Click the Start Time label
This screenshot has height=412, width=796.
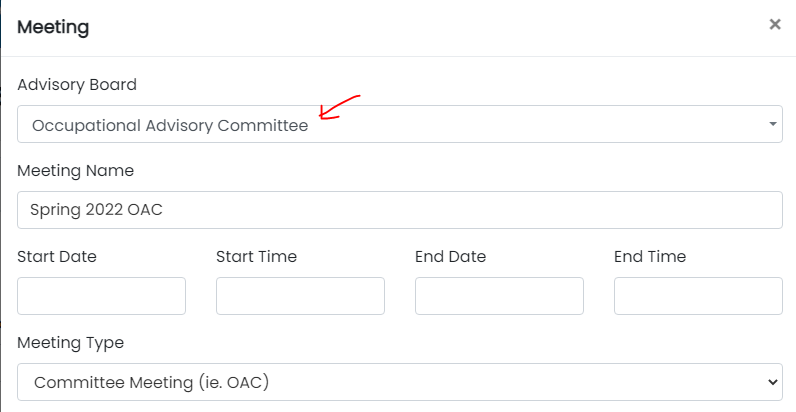pyautogui.click(x=256, y=257)
